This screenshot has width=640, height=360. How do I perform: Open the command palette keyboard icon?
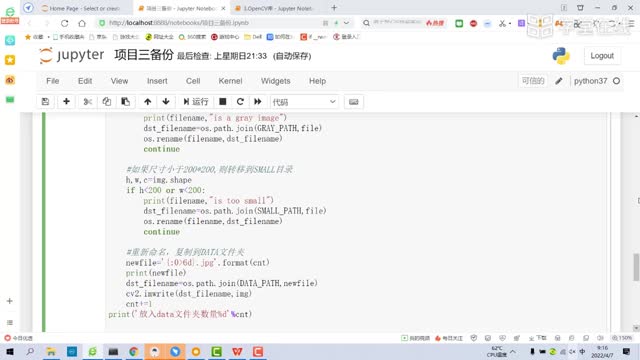pyautogui.click(x=353, y=102)
